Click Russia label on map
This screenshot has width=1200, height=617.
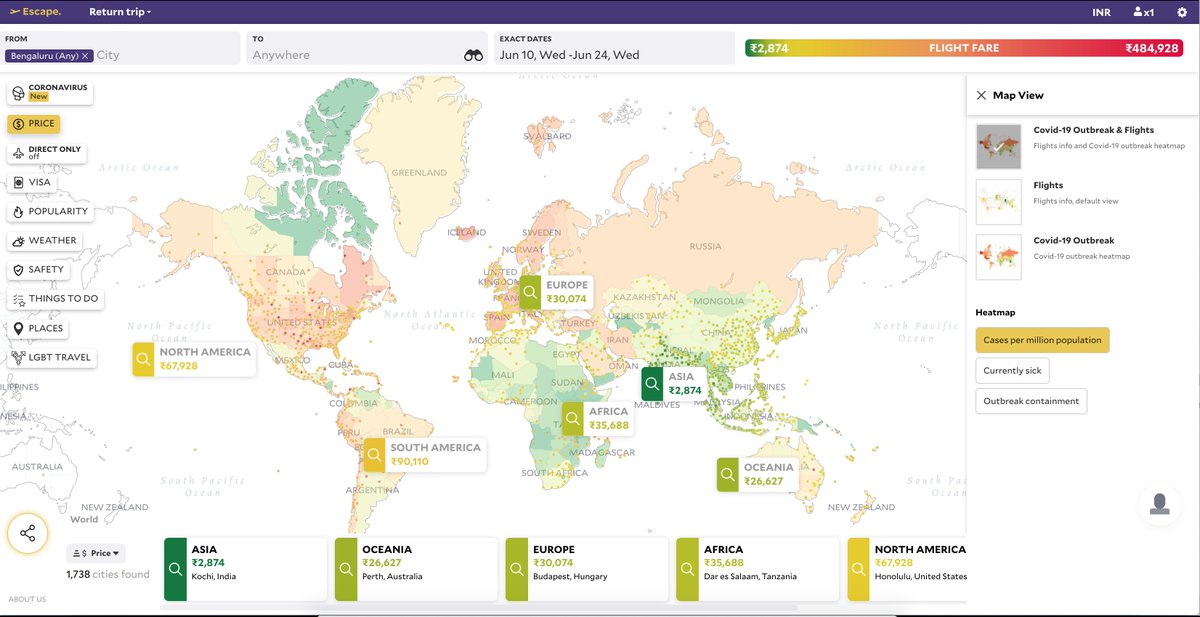[705, 246]
